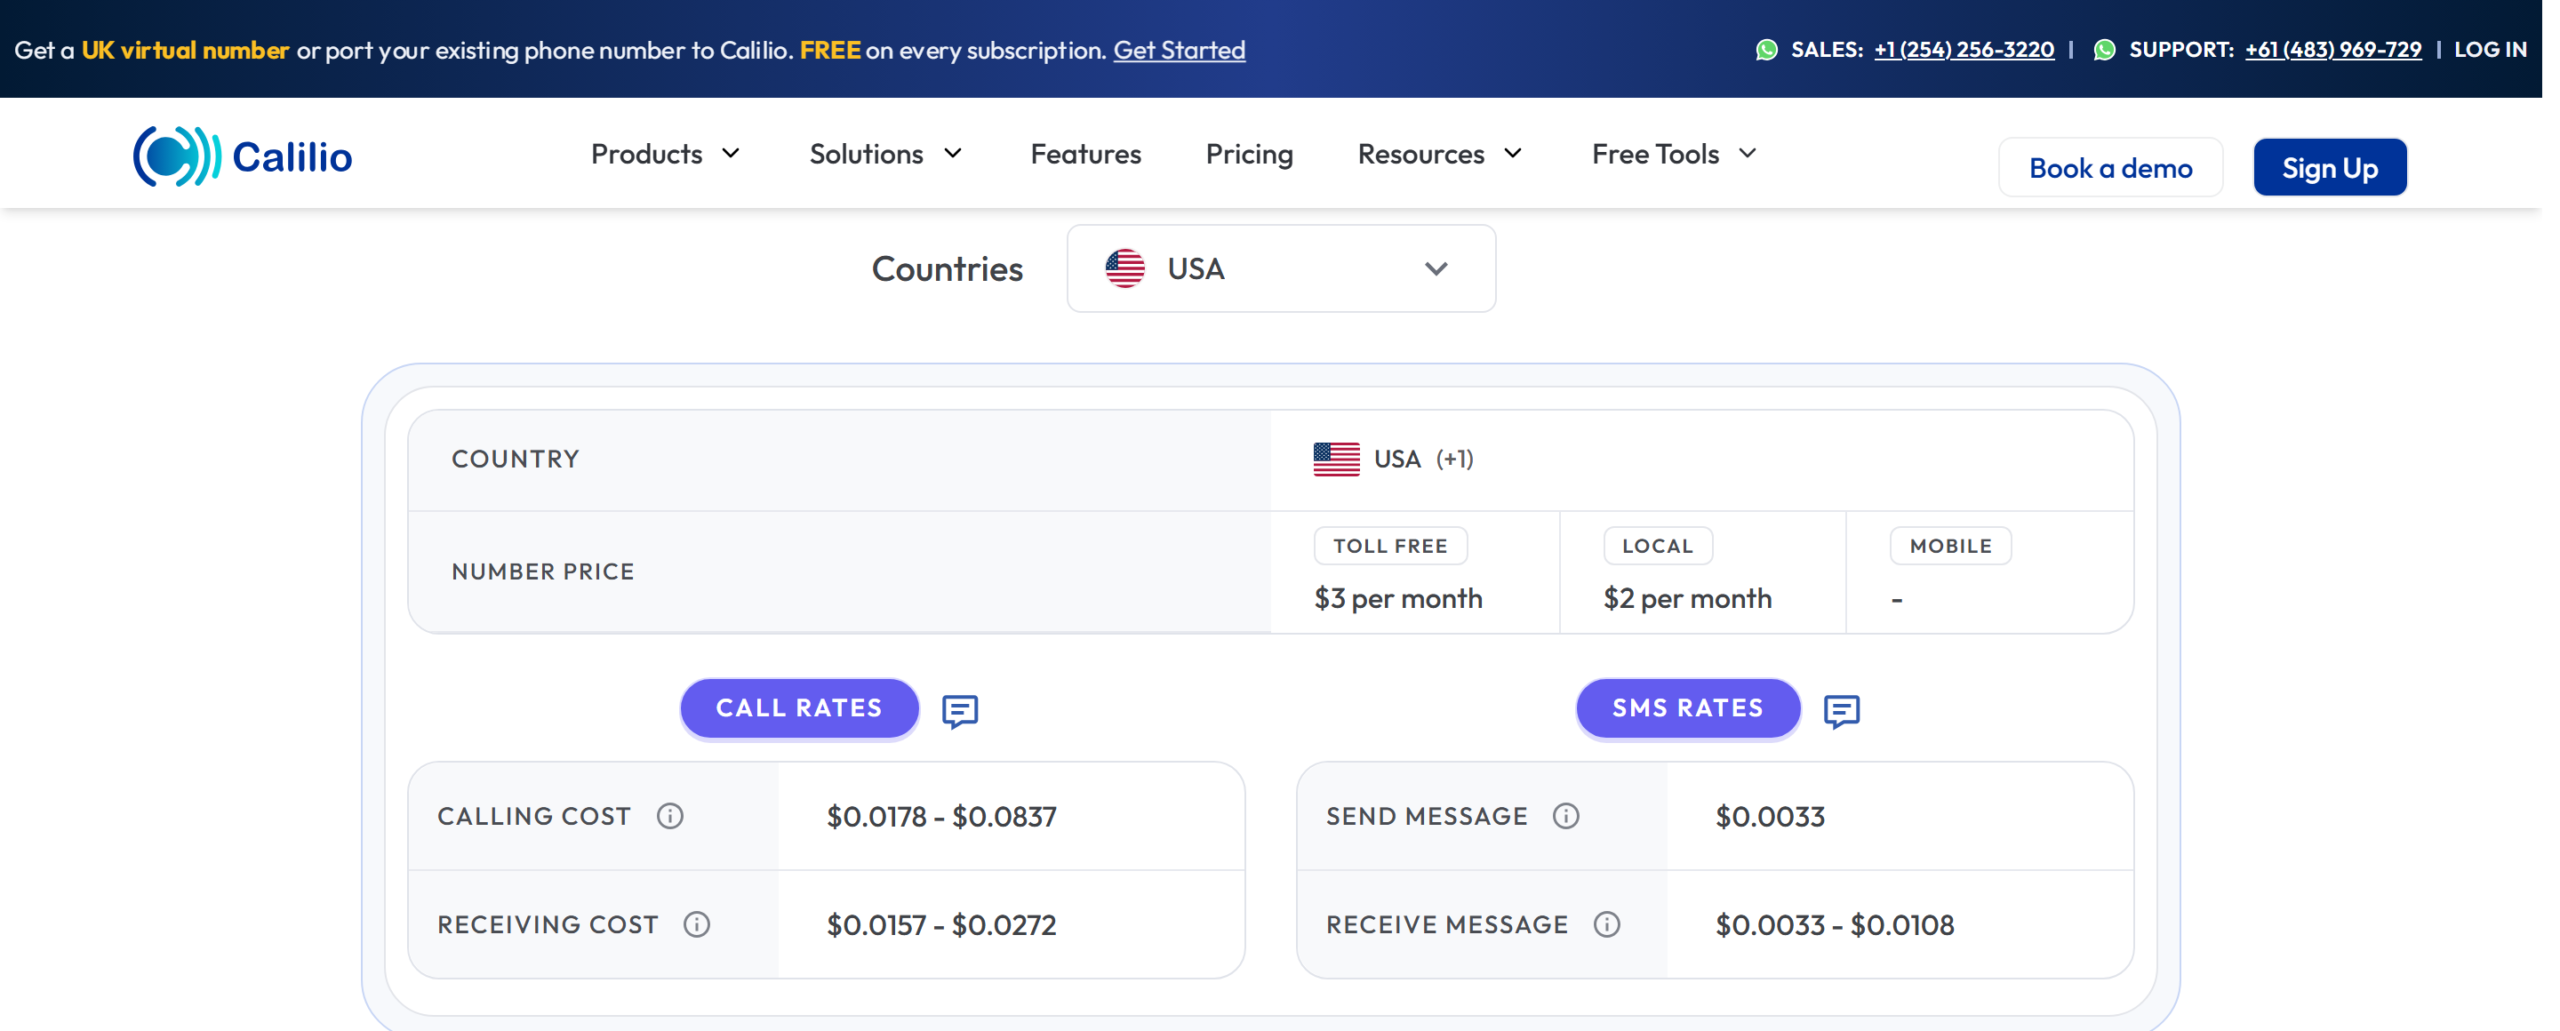Click the WhatsApp icon beside SUPPORT
The height and width of the screenshot is (1031, 2560).
(2104, 50)
